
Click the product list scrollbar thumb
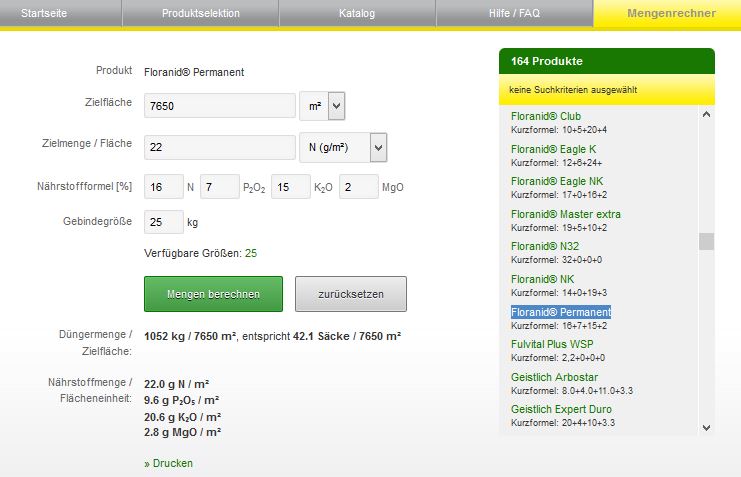(707, 242)
